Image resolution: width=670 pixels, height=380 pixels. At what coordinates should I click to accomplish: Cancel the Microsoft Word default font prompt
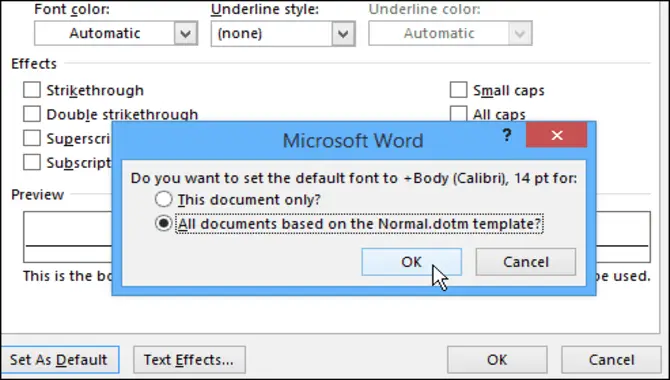pyautogui.click(x=526, y=262)
